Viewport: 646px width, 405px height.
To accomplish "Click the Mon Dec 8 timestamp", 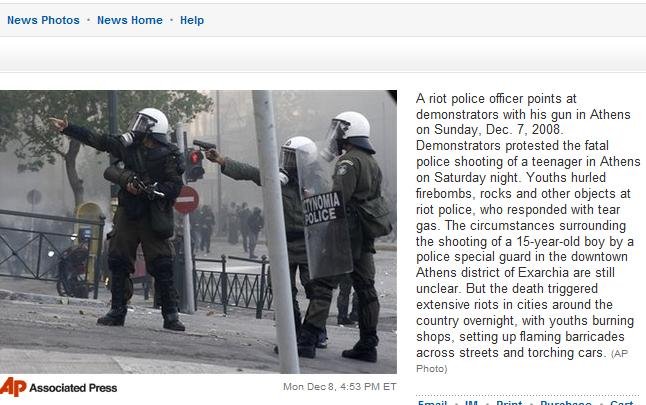I will click(339, 387).
